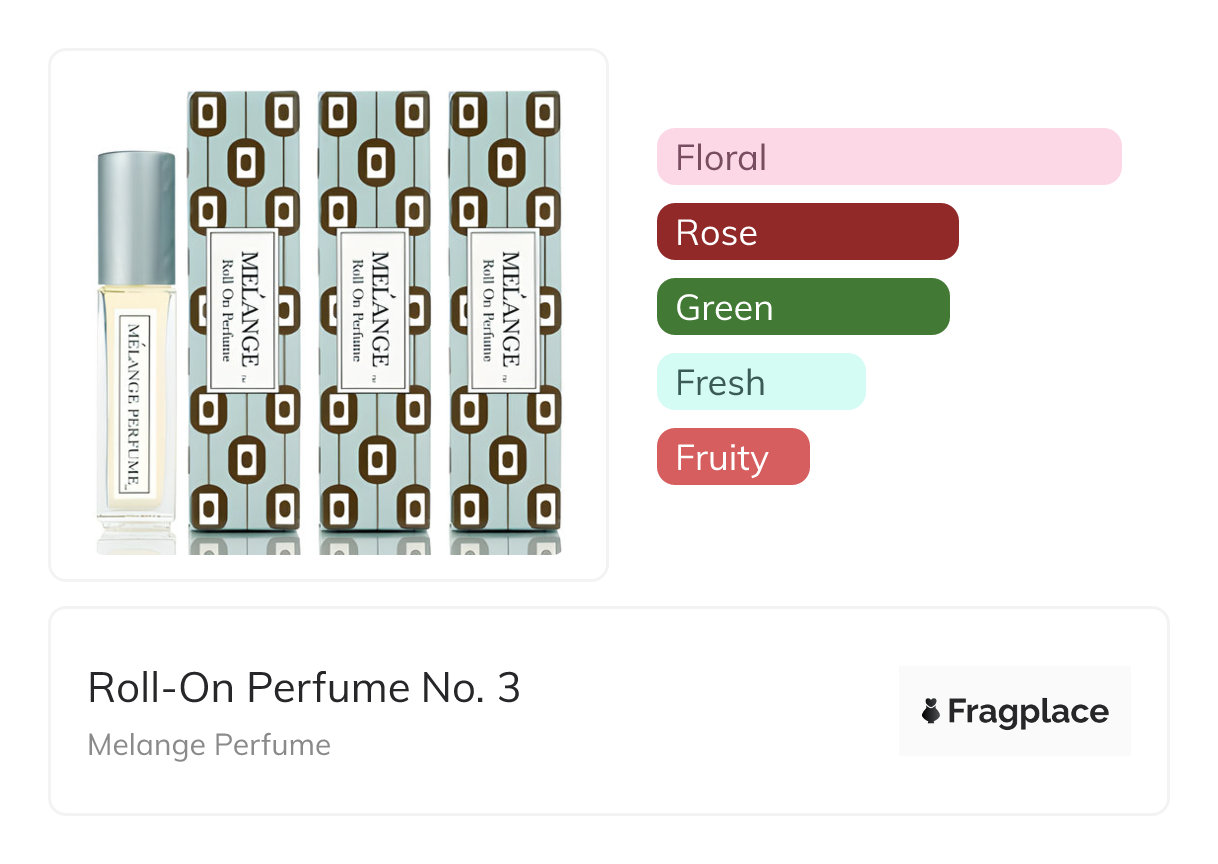Click the white label on the middle box
This screenshot has height=864, width=1218.
[373, 310]
